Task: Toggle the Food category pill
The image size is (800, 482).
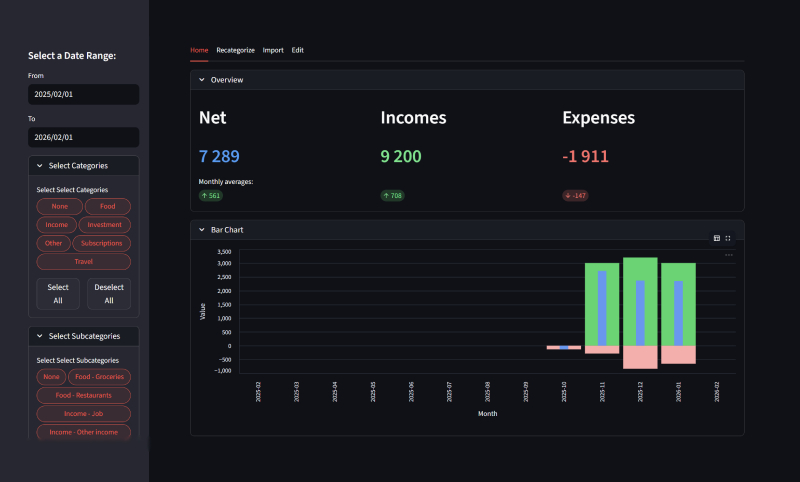Action: 108,207
